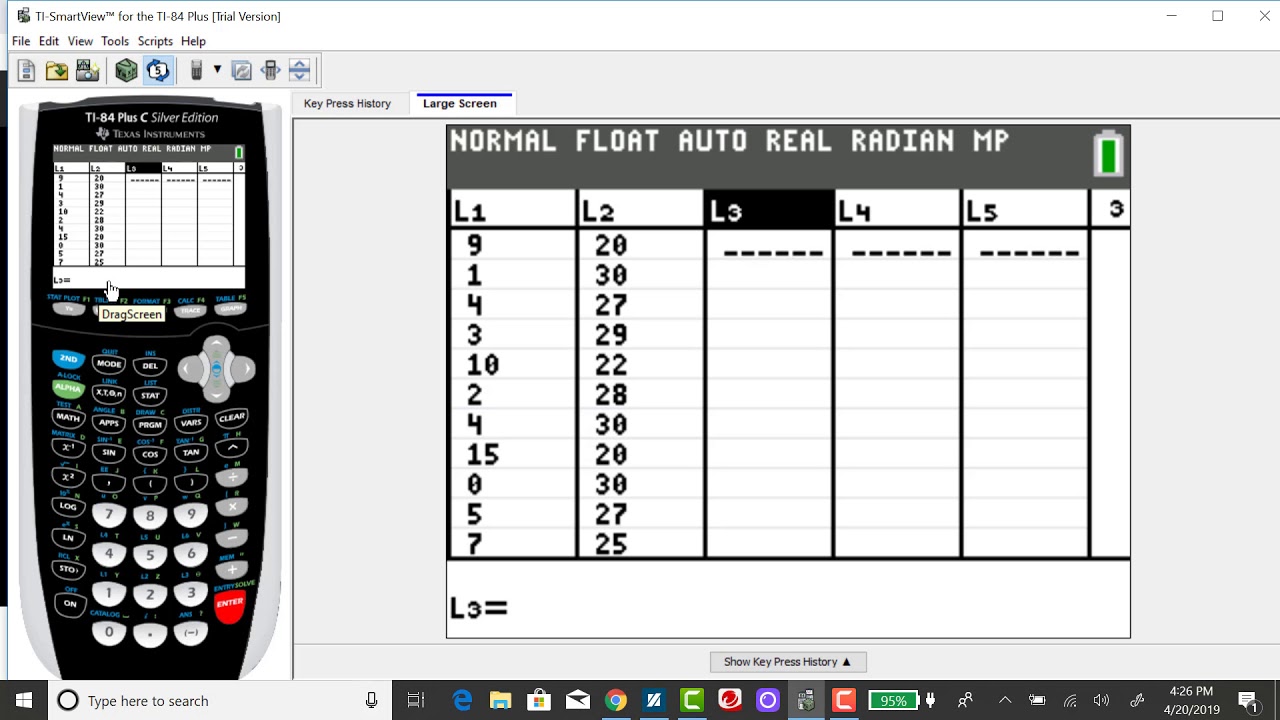
Task: Click the number 7 calculator key
Action: pos(109,515)
